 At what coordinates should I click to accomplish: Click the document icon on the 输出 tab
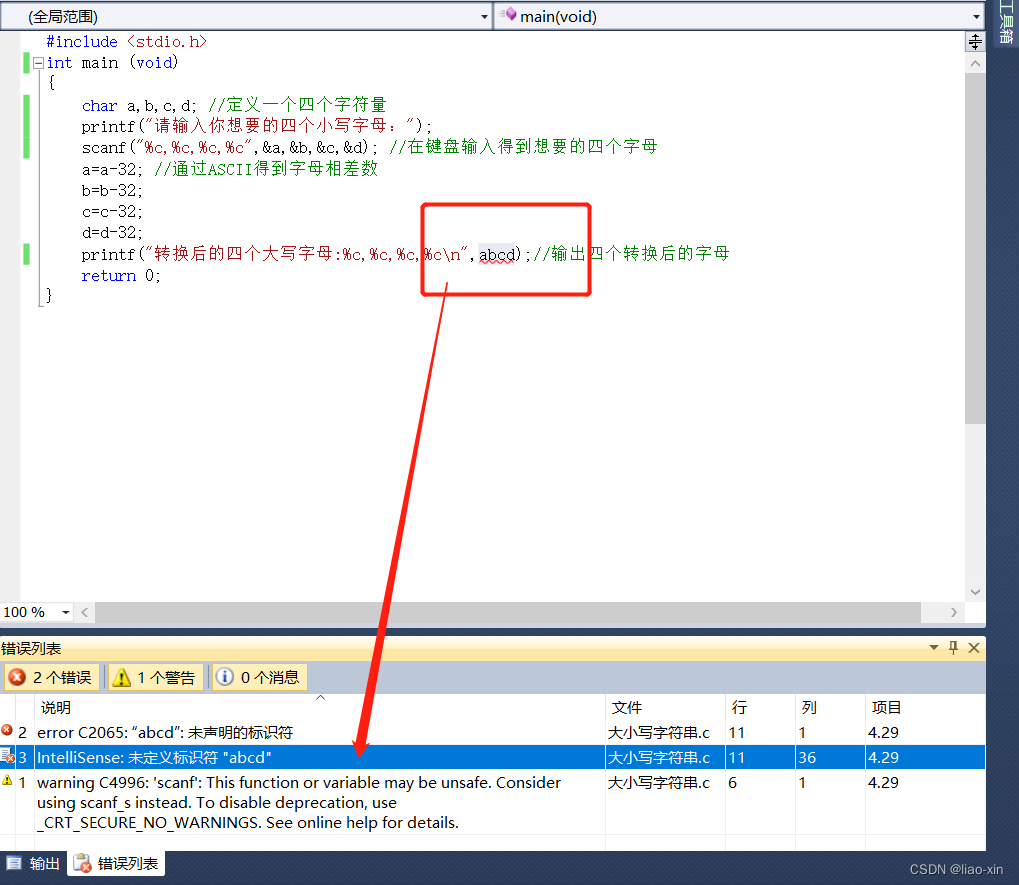(x=12, y=863)
